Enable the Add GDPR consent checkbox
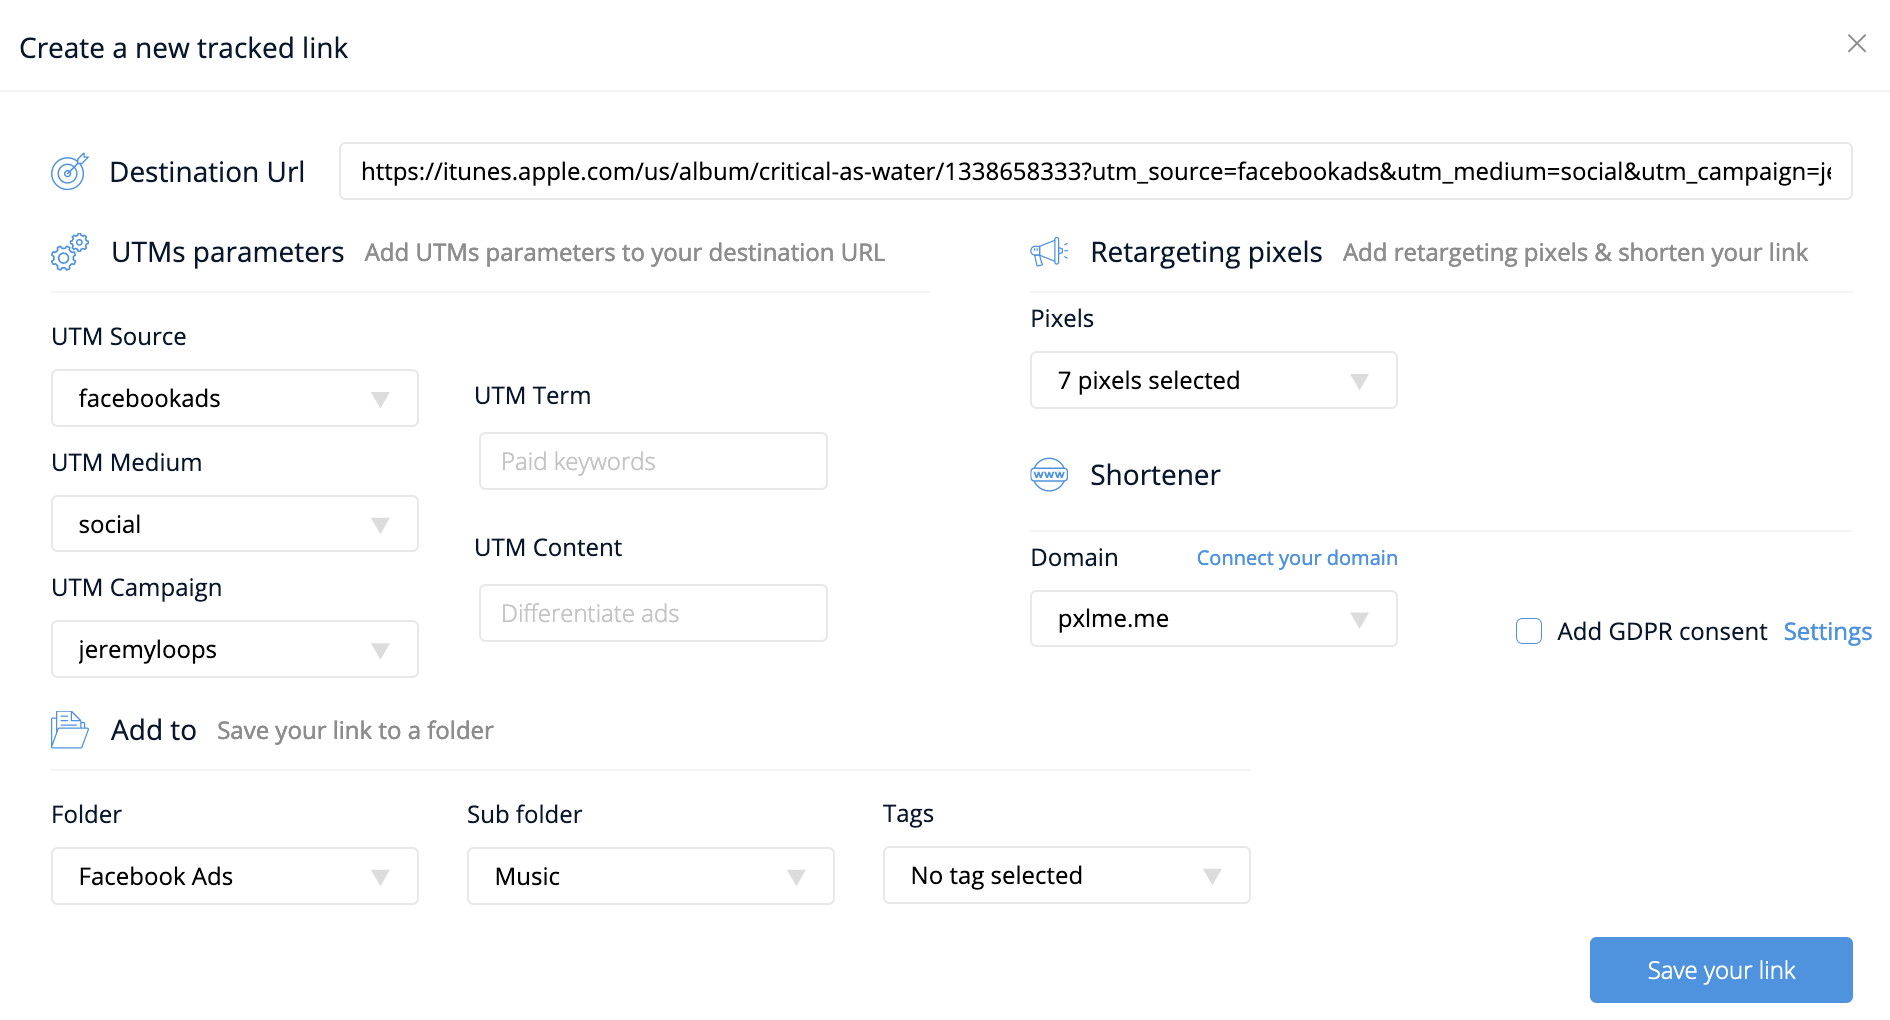 click(1528, 631)
